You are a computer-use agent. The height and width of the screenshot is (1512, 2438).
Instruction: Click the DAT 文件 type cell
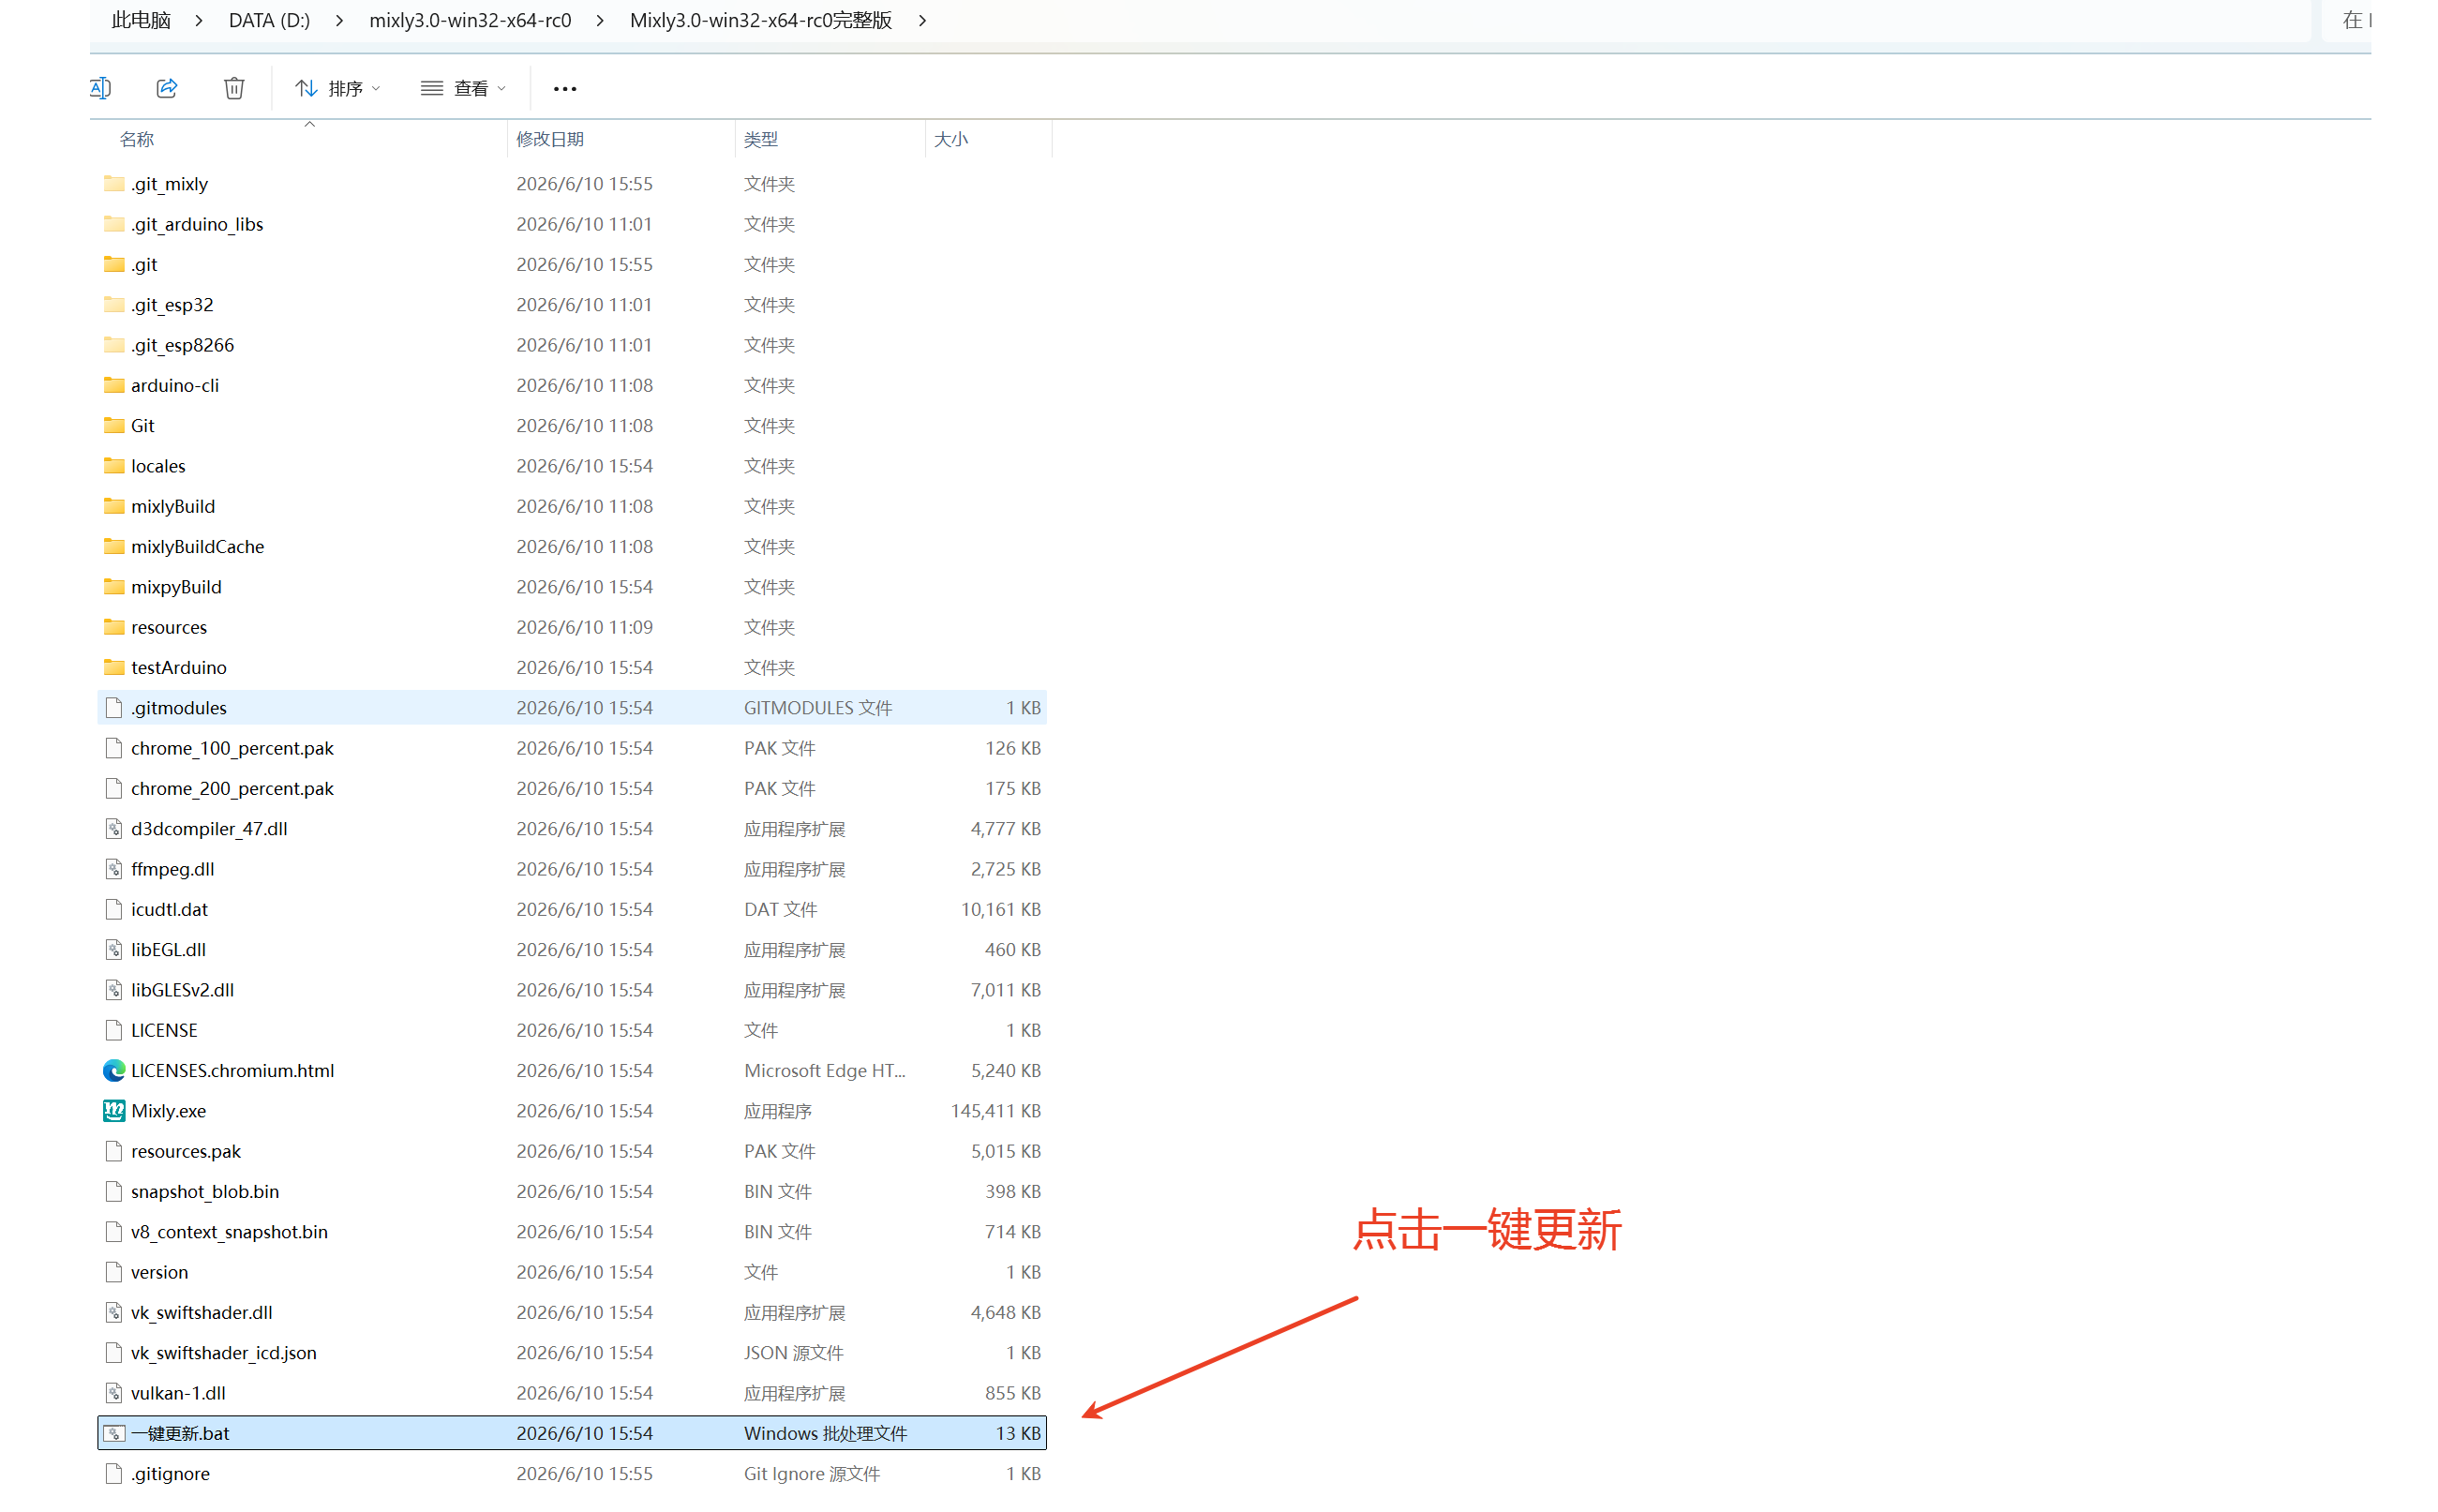tap(780, 909)
